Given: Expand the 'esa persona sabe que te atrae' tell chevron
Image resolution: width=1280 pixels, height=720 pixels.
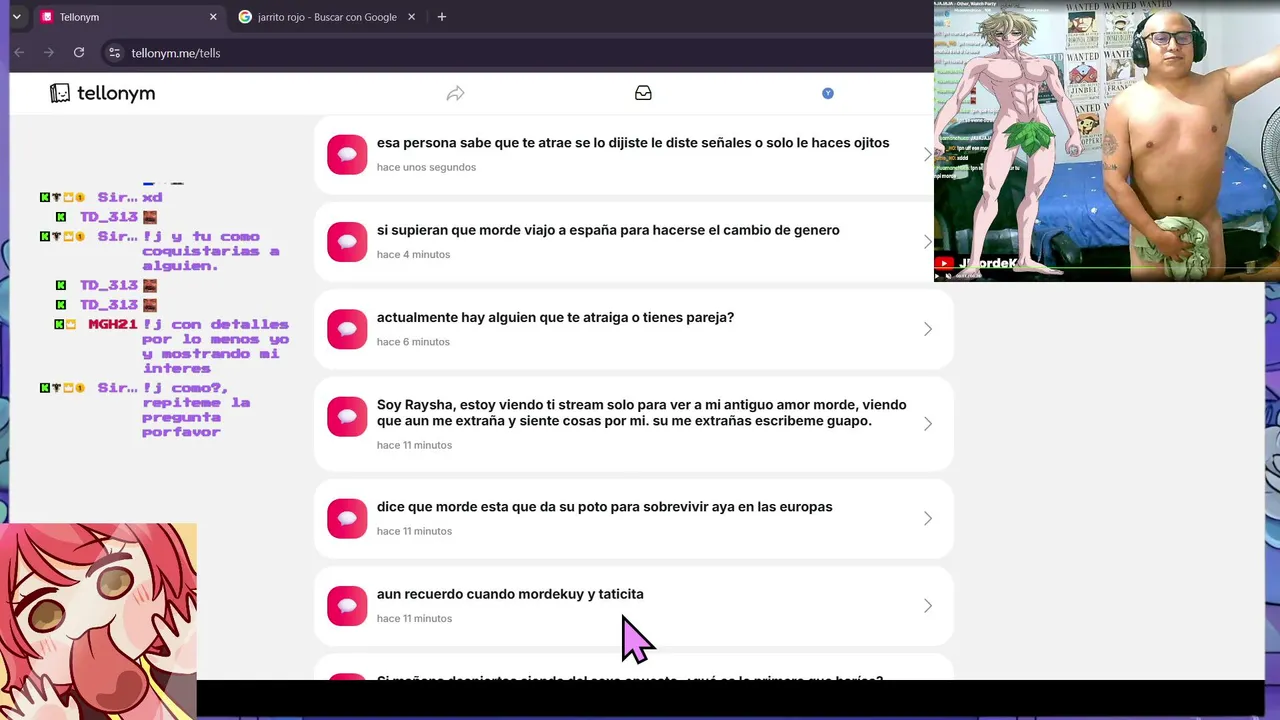Looking at the screenshot, I should [x=928, y=155].
